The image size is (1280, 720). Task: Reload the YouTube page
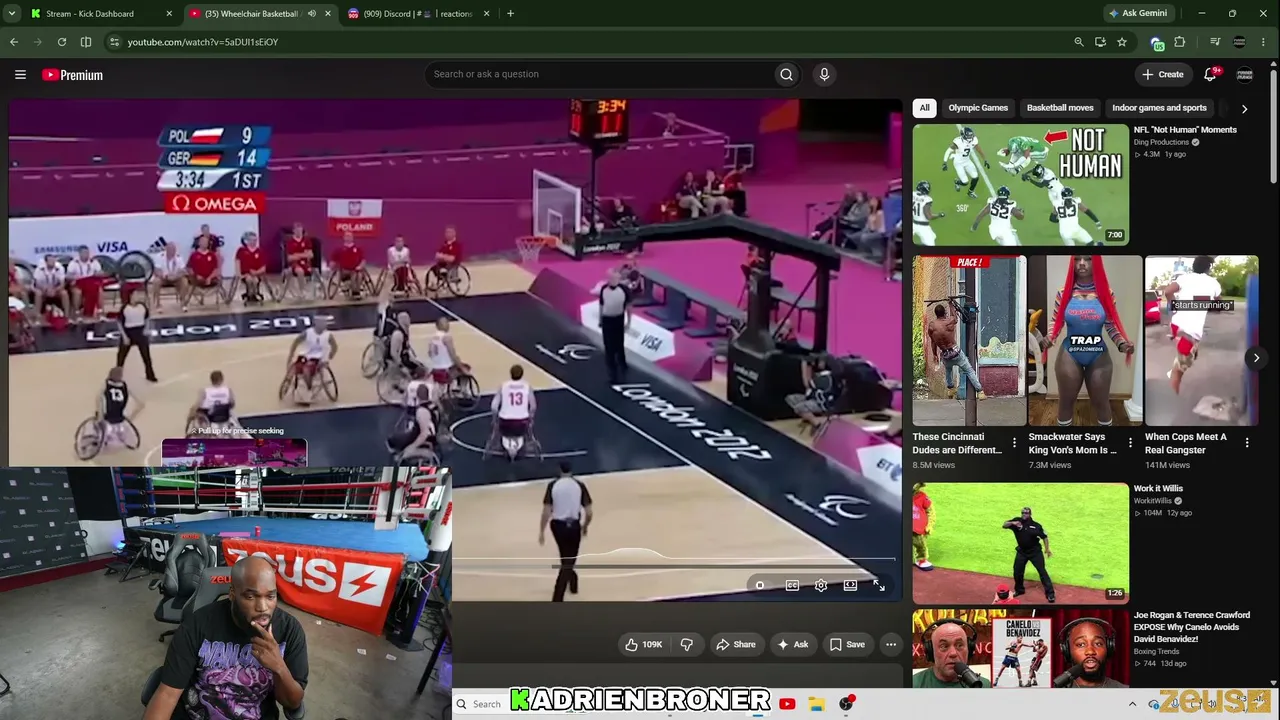62,42
